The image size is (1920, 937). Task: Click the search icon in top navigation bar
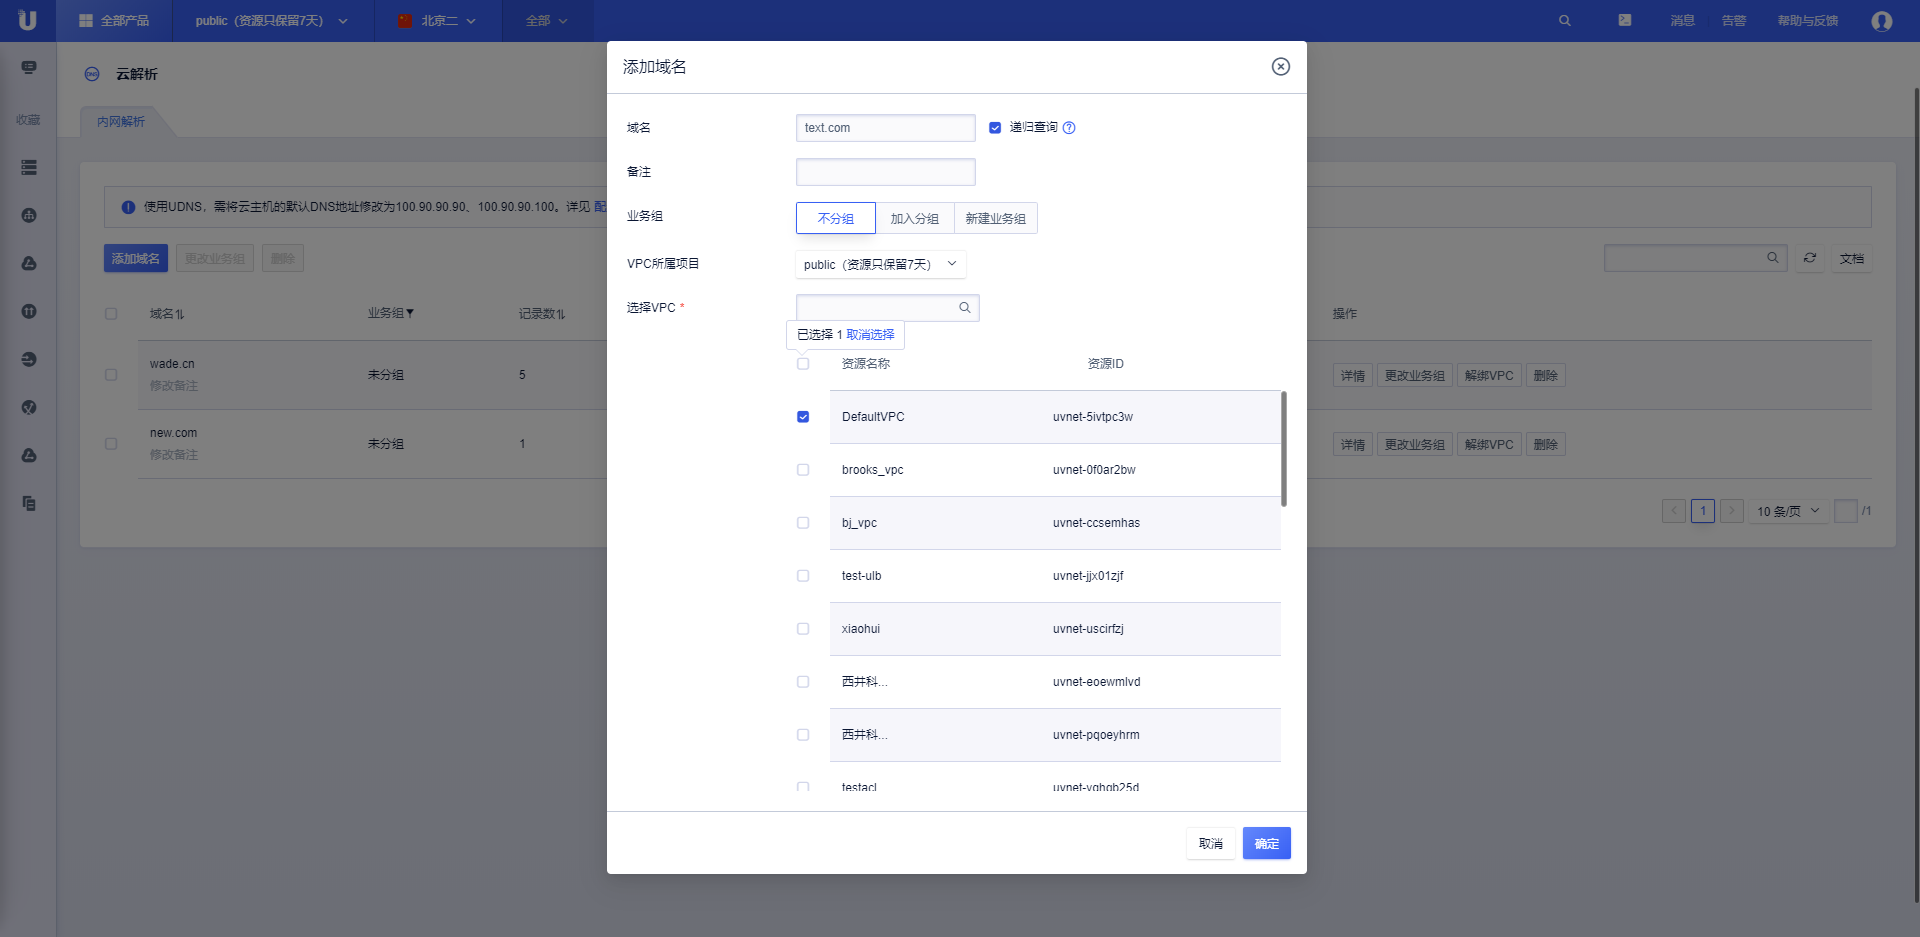[1564, 21]
